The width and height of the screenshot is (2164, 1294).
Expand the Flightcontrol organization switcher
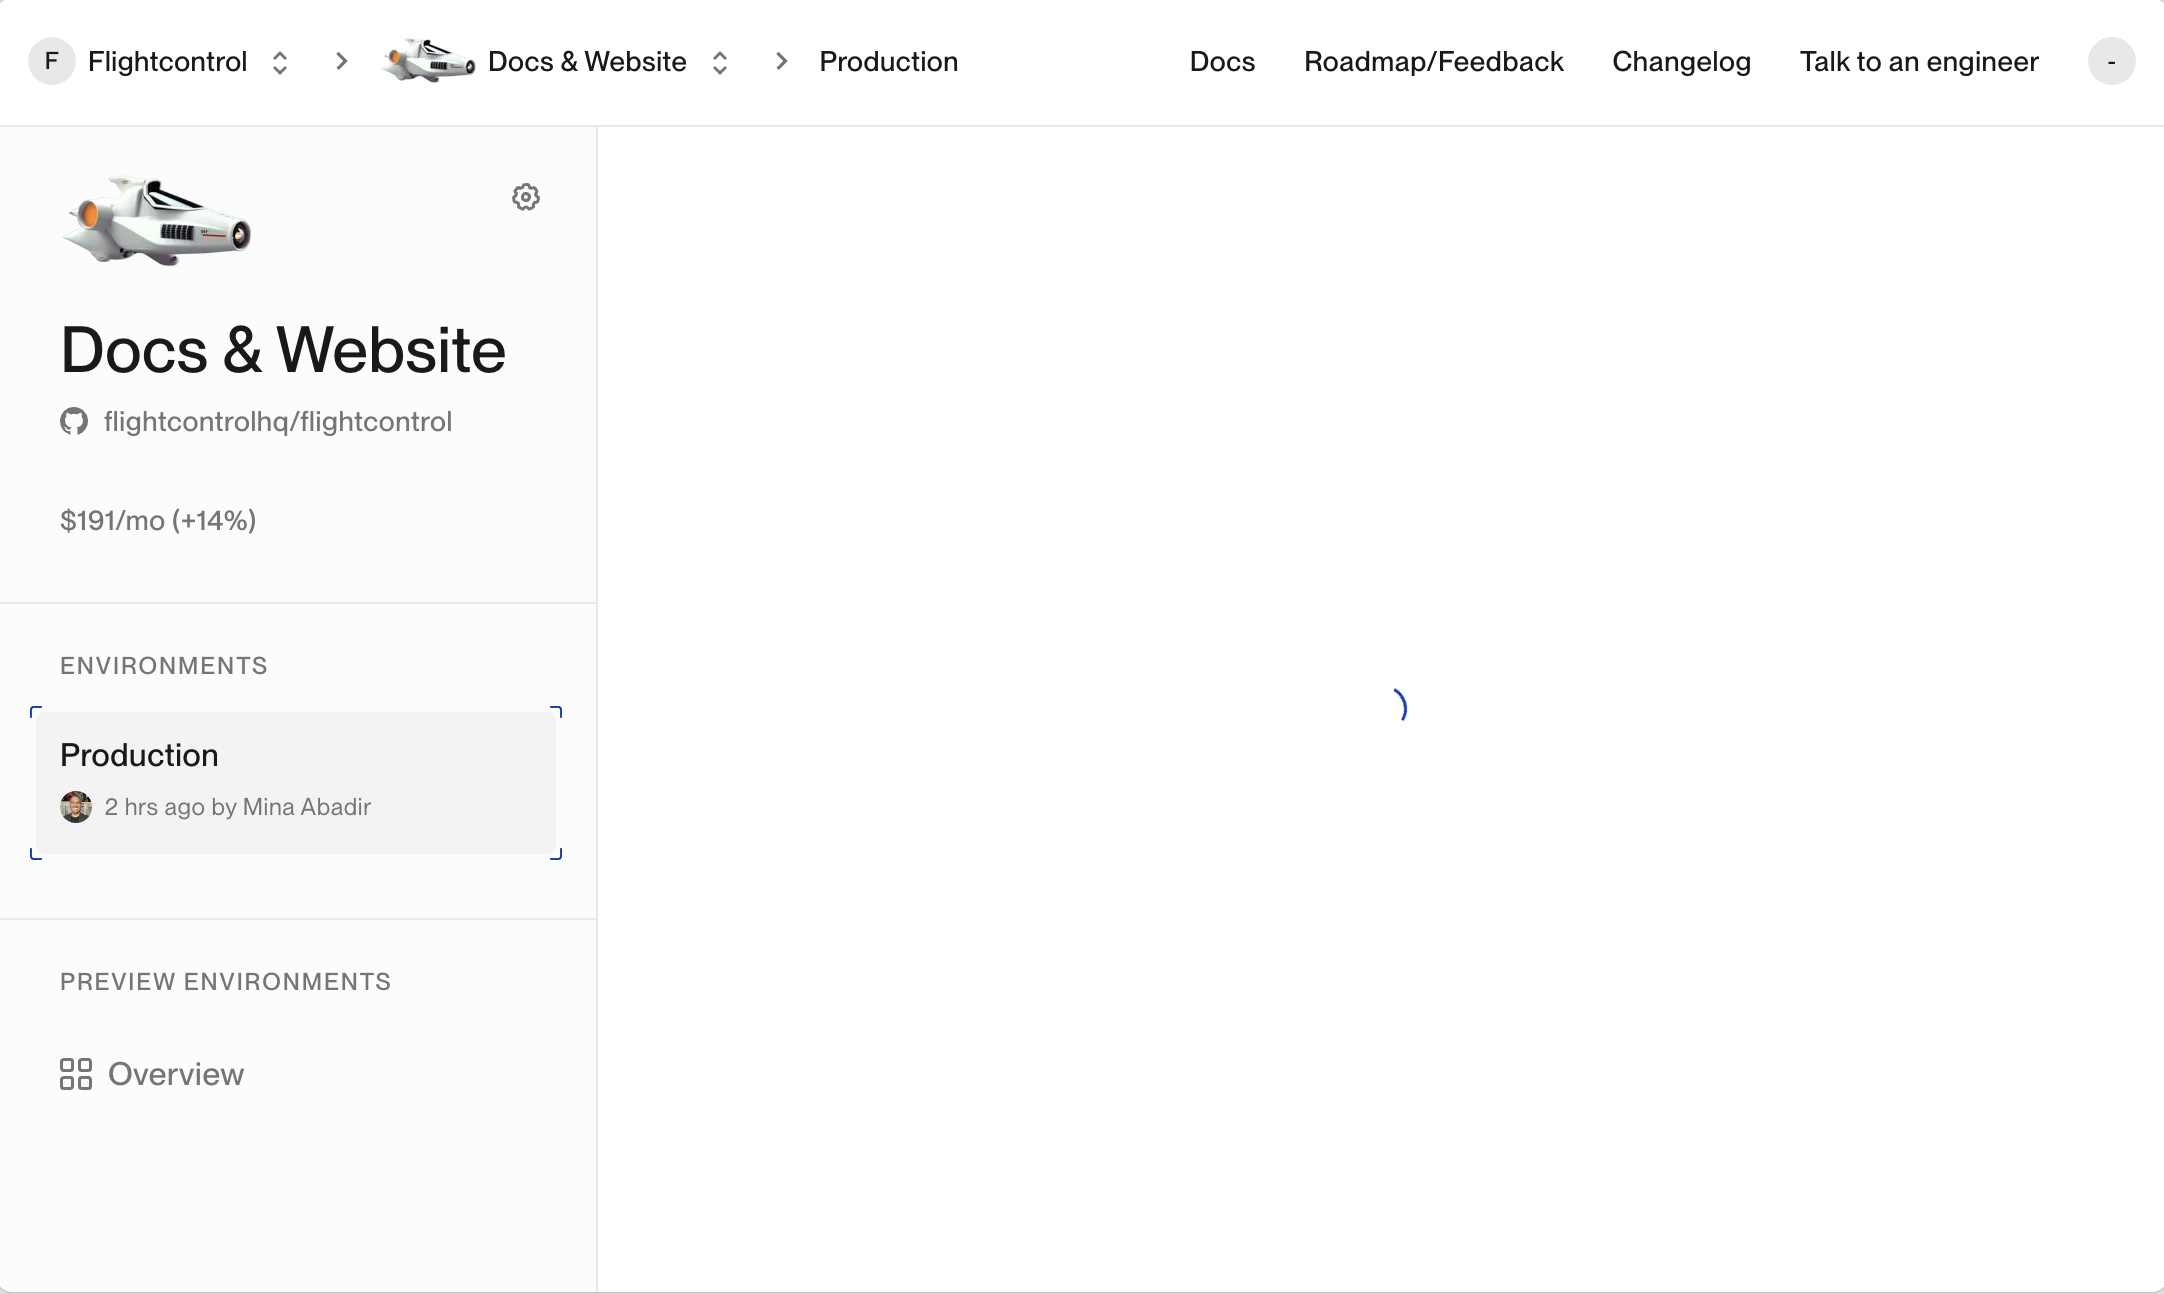(280, 62)
